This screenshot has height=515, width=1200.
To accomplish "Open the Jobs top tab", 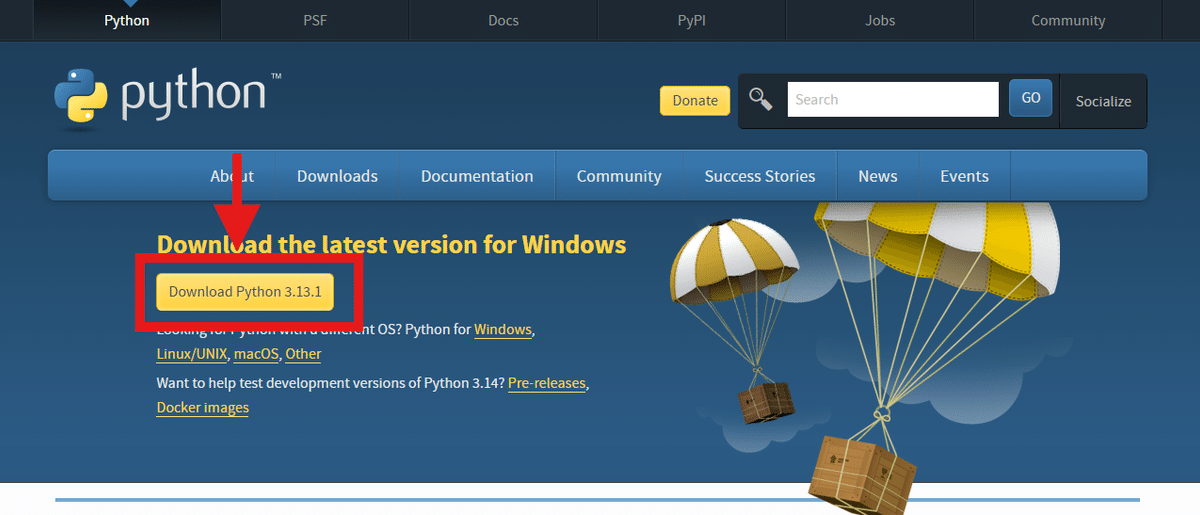I will (x=880, y=20).
